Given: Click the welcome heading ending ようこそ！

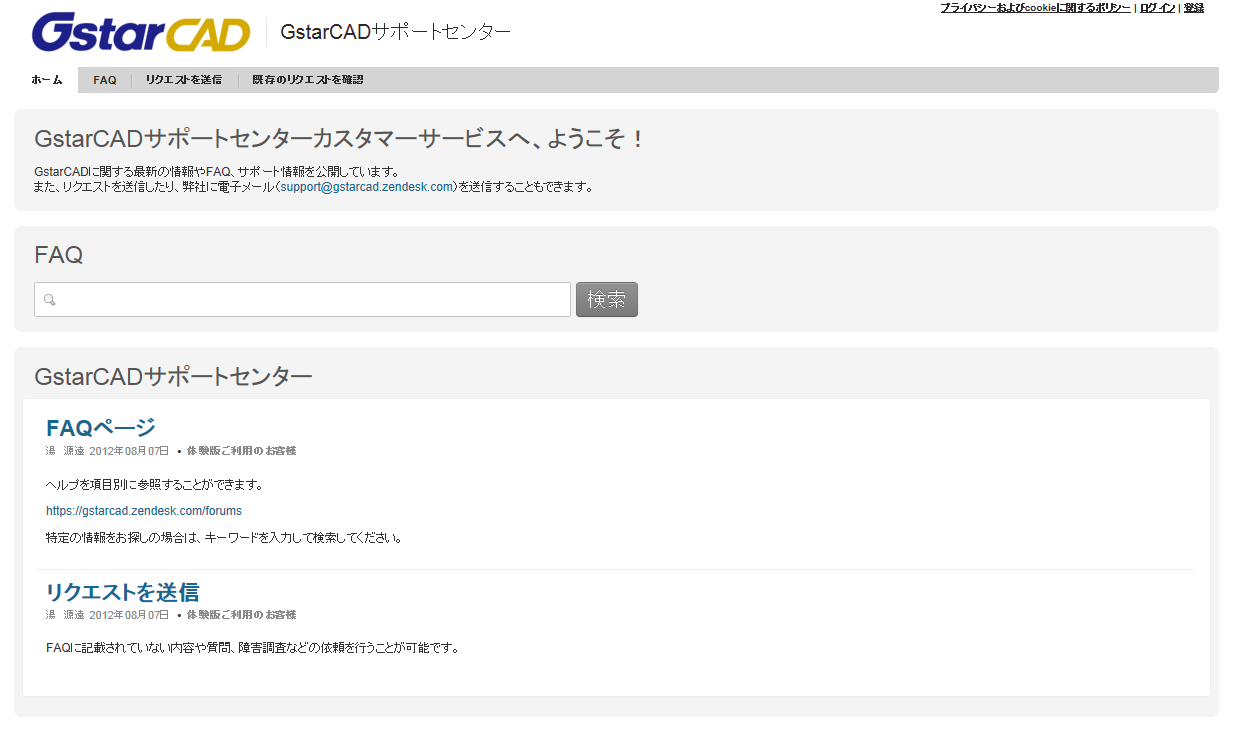Looking at the screenshot, I should (340, 139).
